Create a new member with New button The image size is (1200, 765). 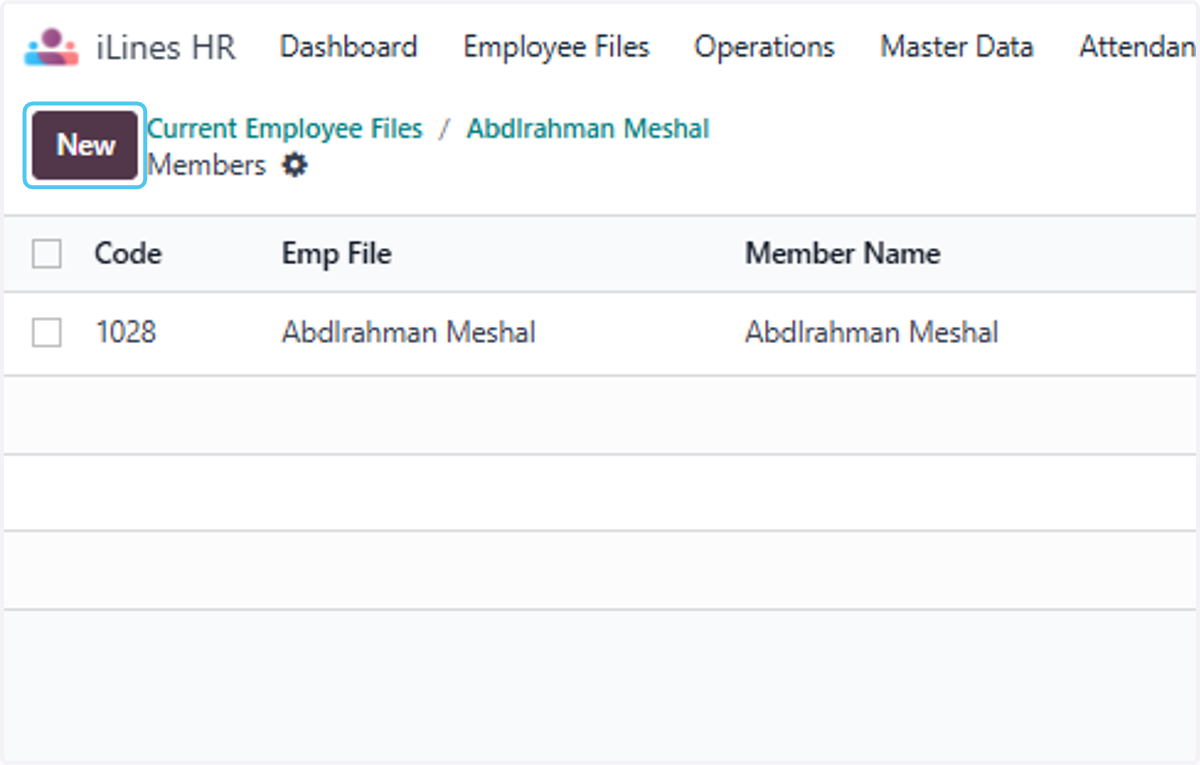click(86, 145)
